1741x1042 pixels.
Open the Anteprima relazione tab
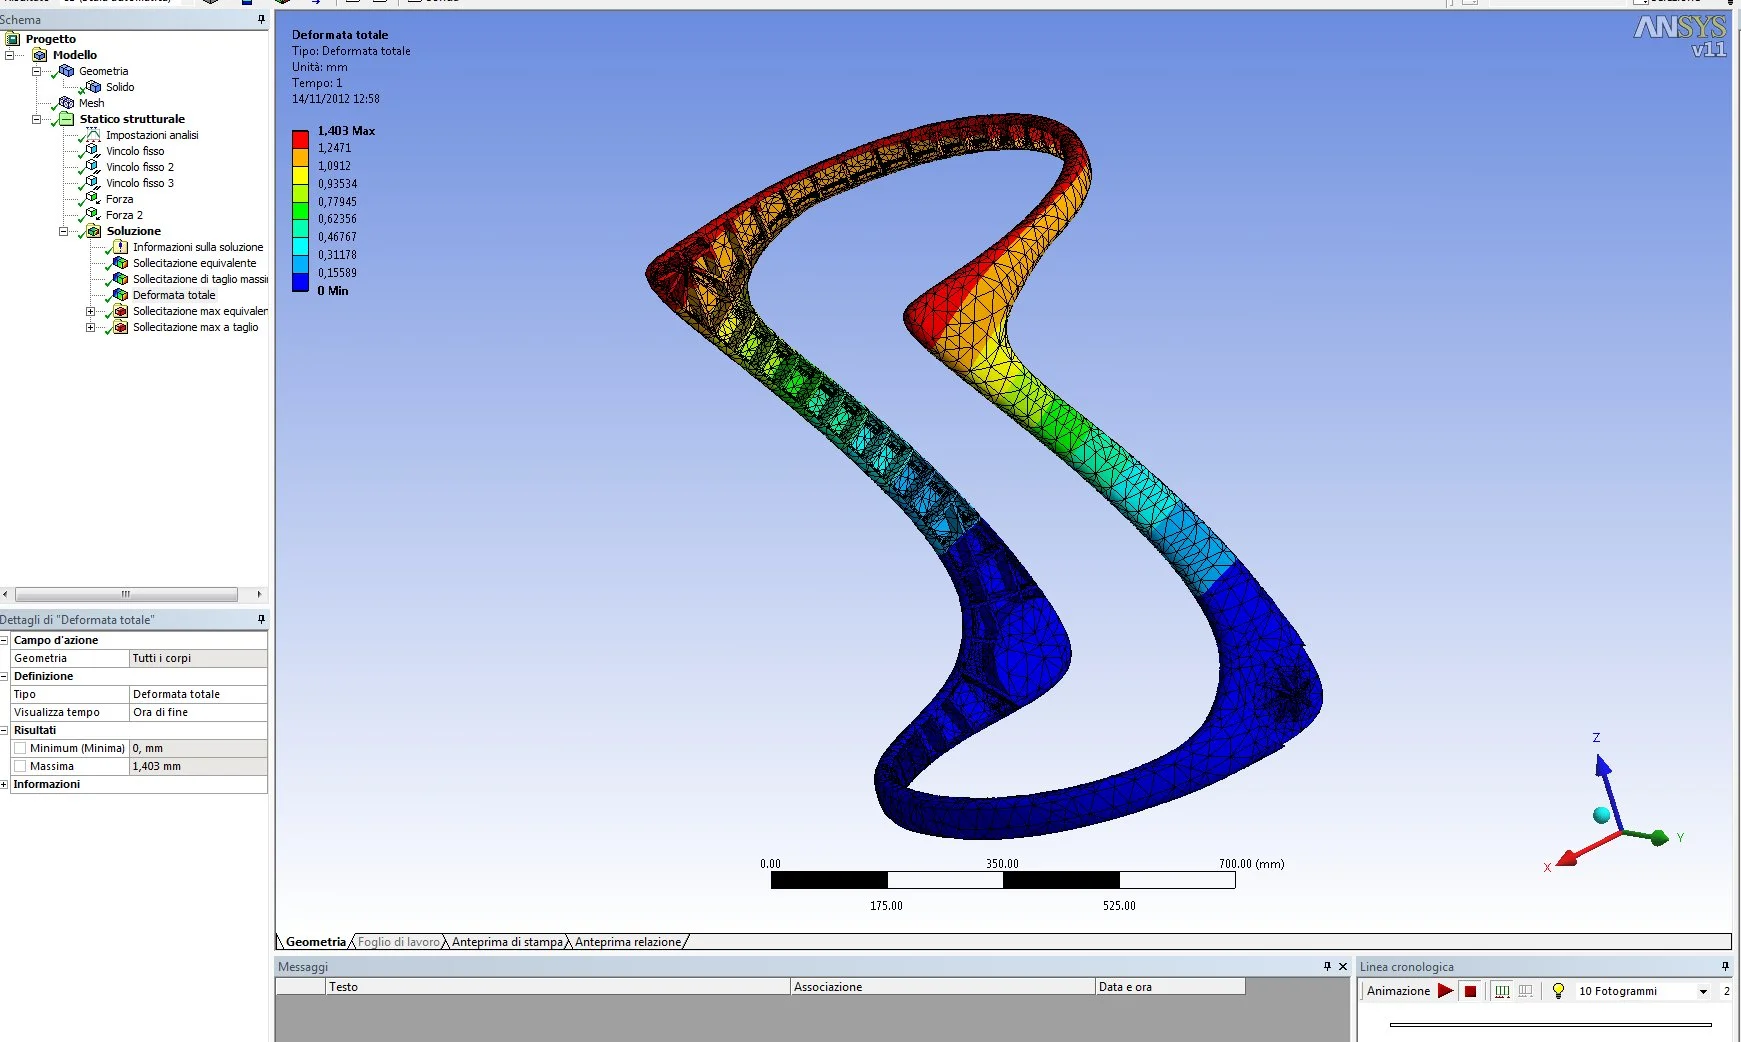628,942
